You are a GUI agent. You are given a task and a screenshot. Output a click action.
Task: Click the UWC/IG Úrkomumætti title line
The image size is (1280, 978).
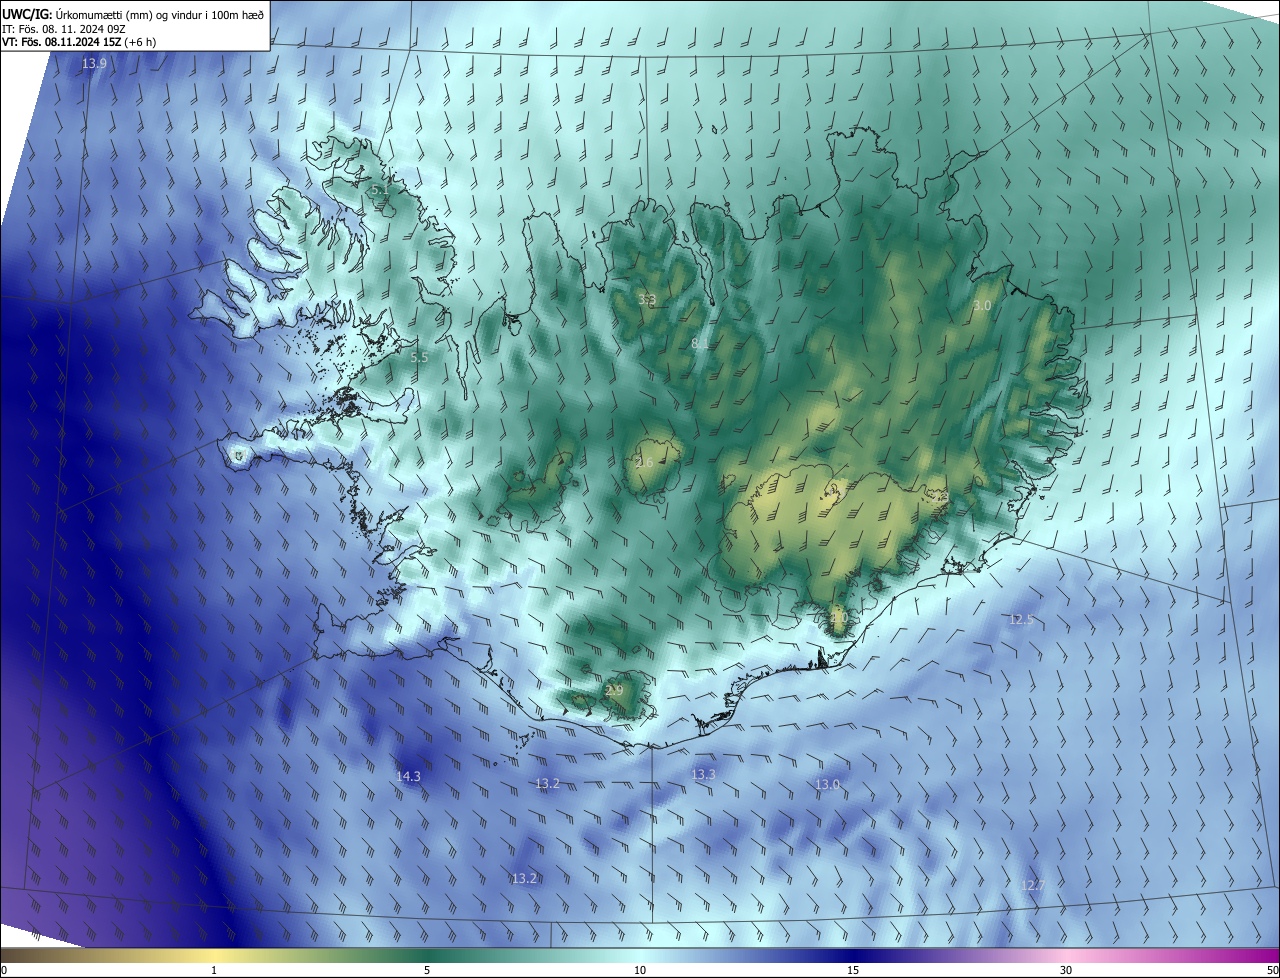[x=133, y=14]
